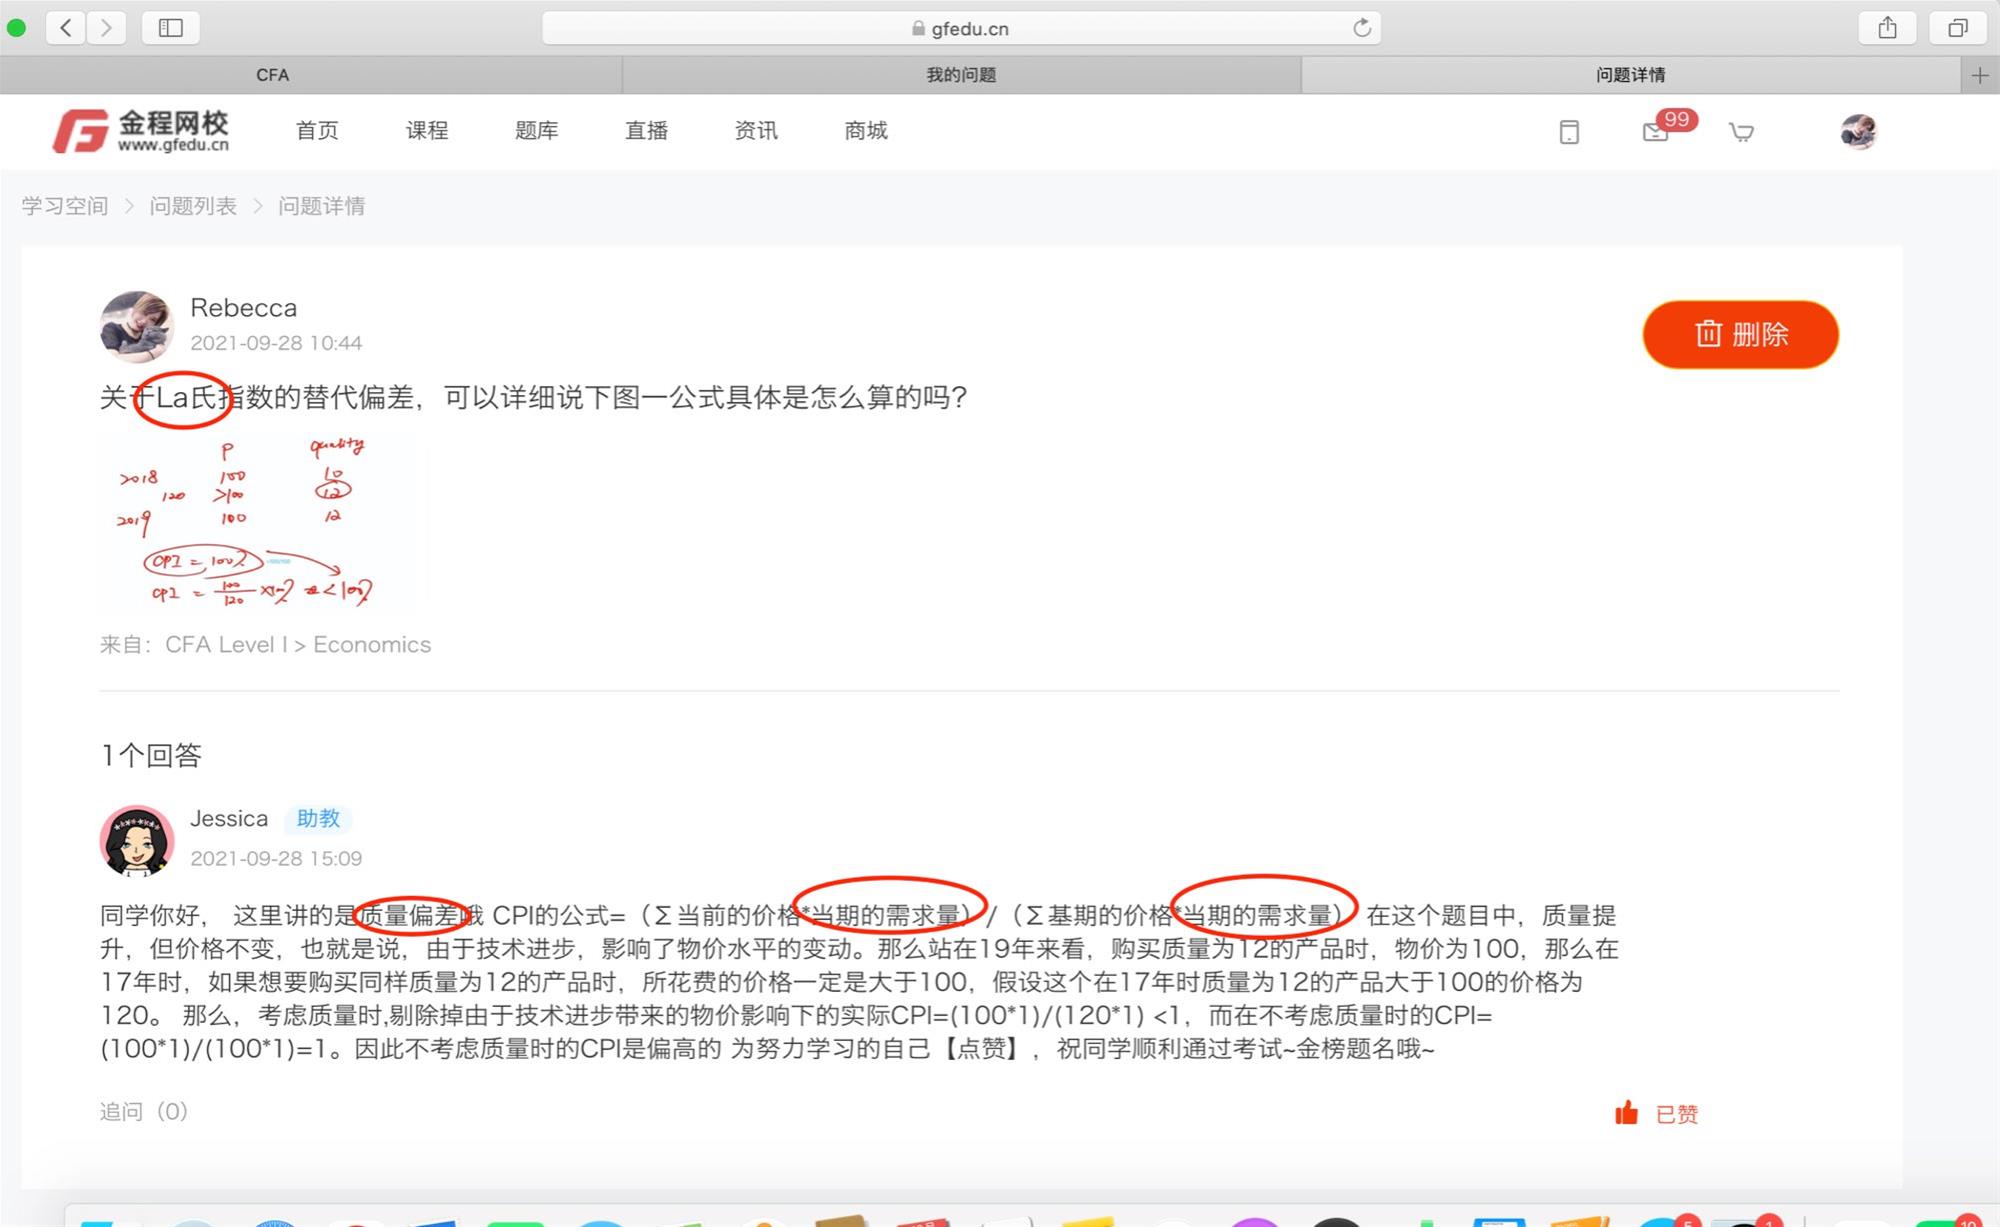Open messages envelope icon with 99 badge
2000x1227 pixels.
pos(1656,132)
